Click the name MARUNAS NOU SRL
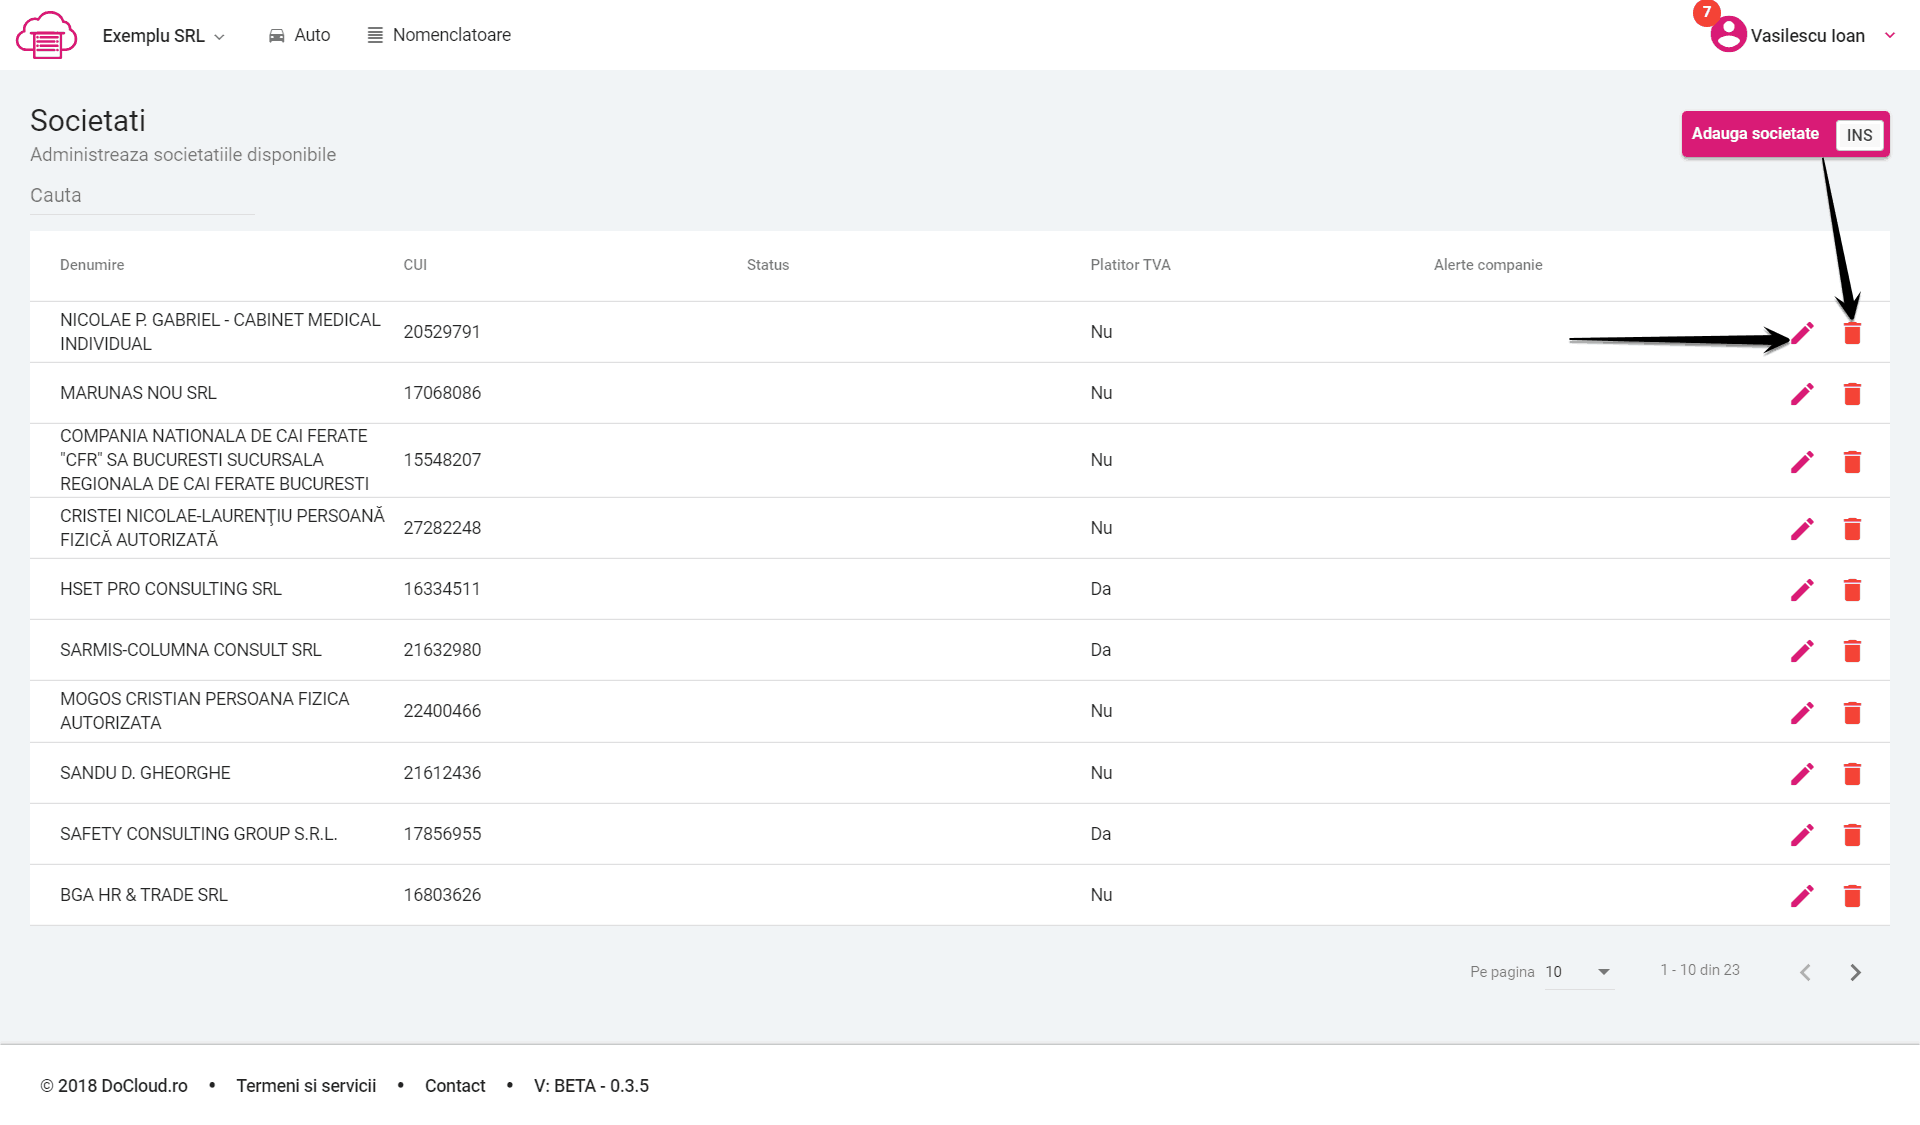 (x=138, y=393)
